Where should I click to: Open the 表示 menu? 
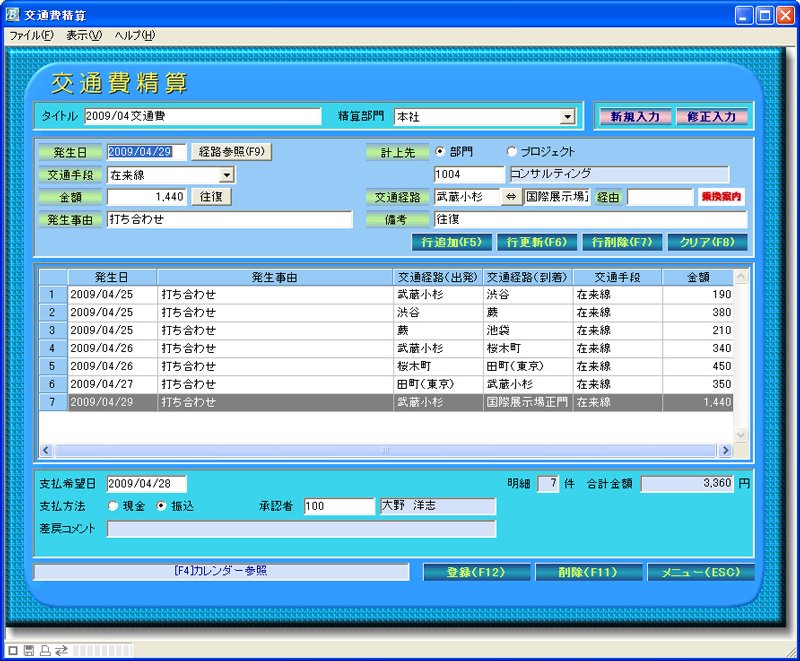tap(84, 35)
